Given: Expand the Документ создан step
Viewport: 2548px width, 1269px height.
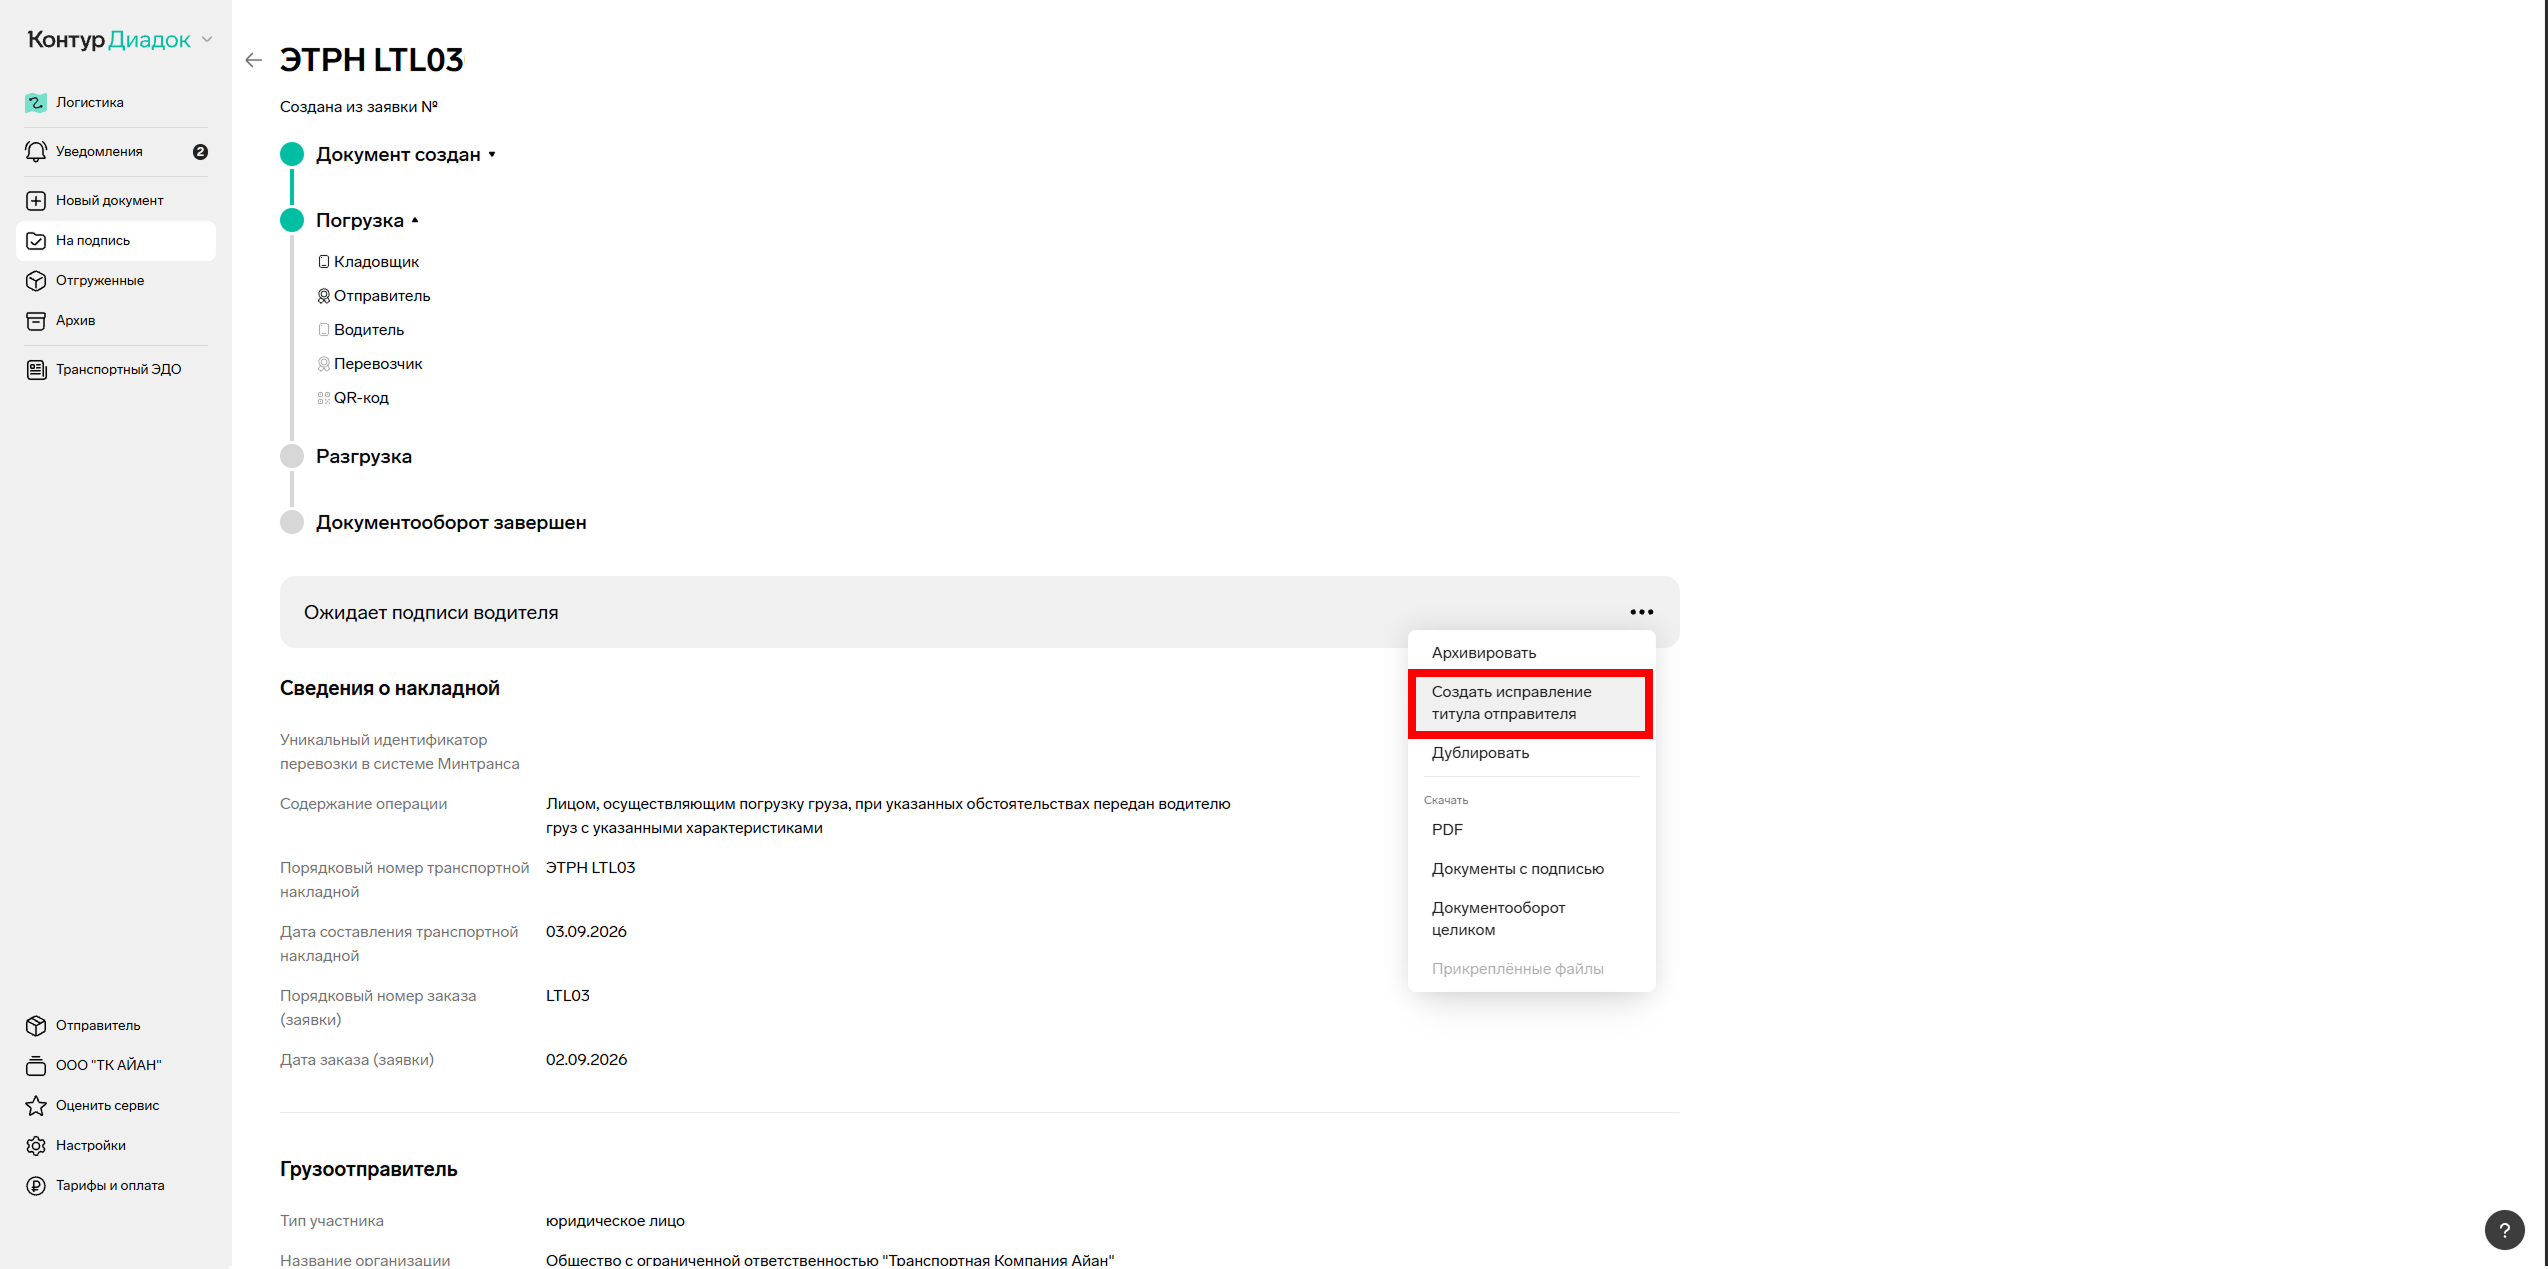Looking at the screenshot, I should tap(405, 154).
